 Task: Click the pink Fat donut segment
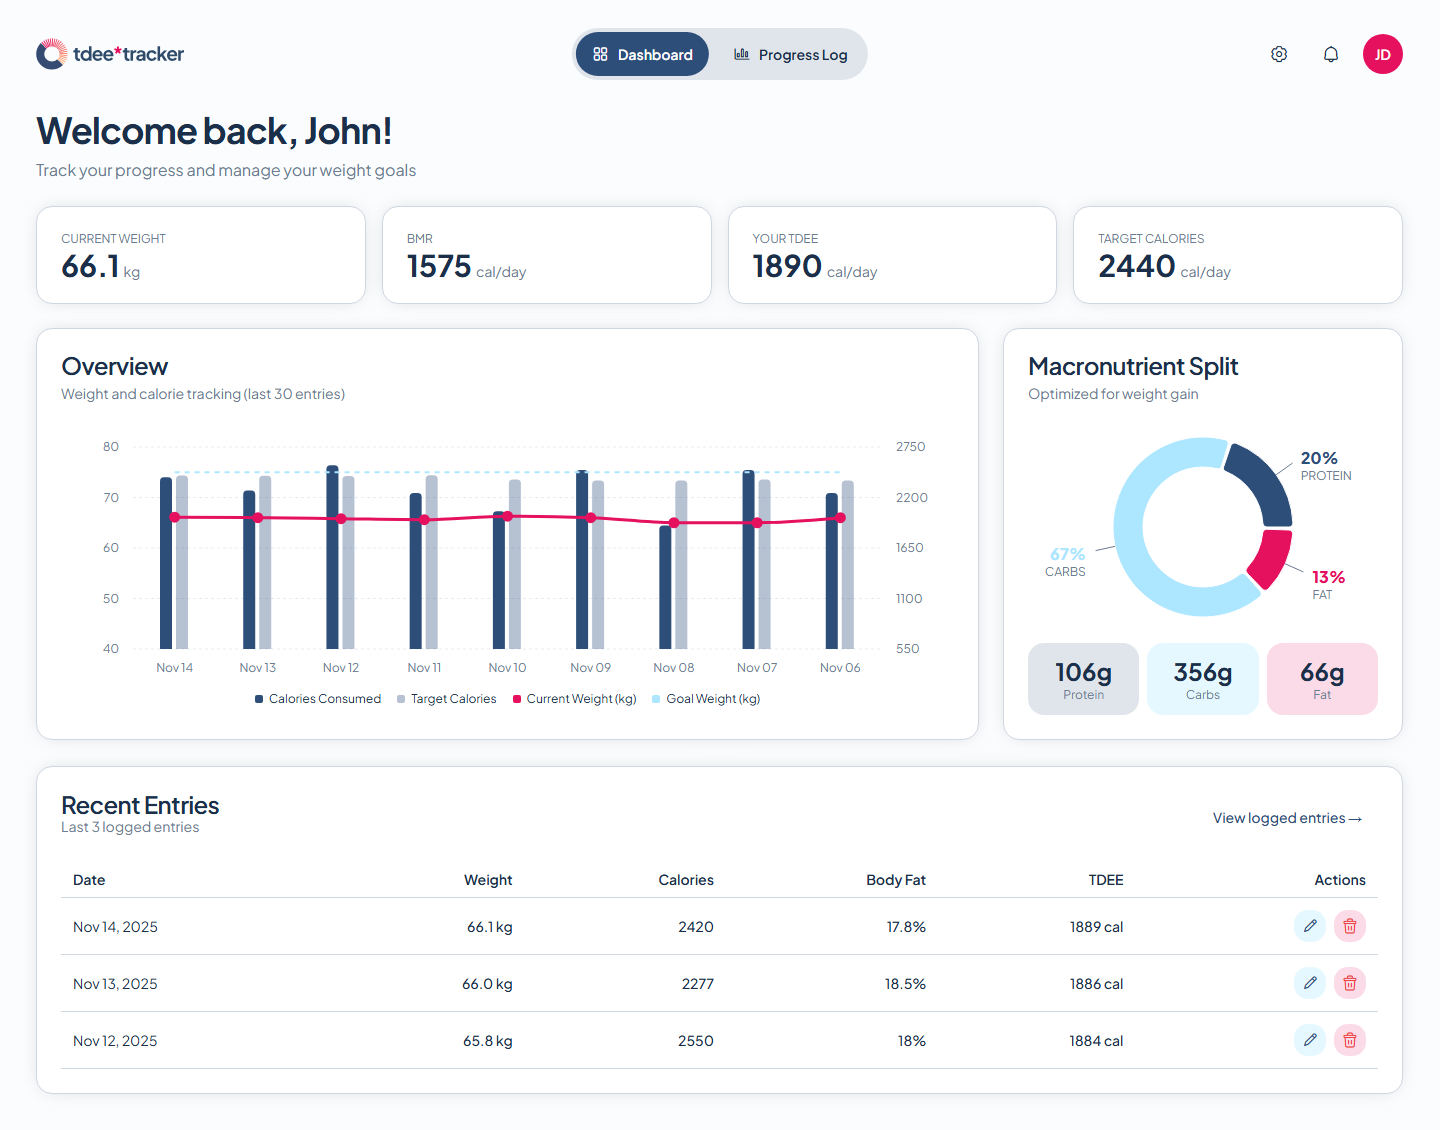coord(1272,559)
